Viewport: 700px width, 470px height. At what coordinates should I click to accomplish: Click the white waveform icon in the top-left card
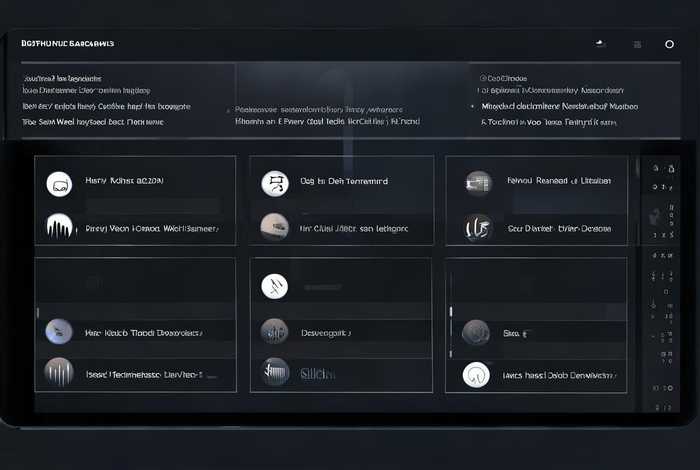[60, 228]
